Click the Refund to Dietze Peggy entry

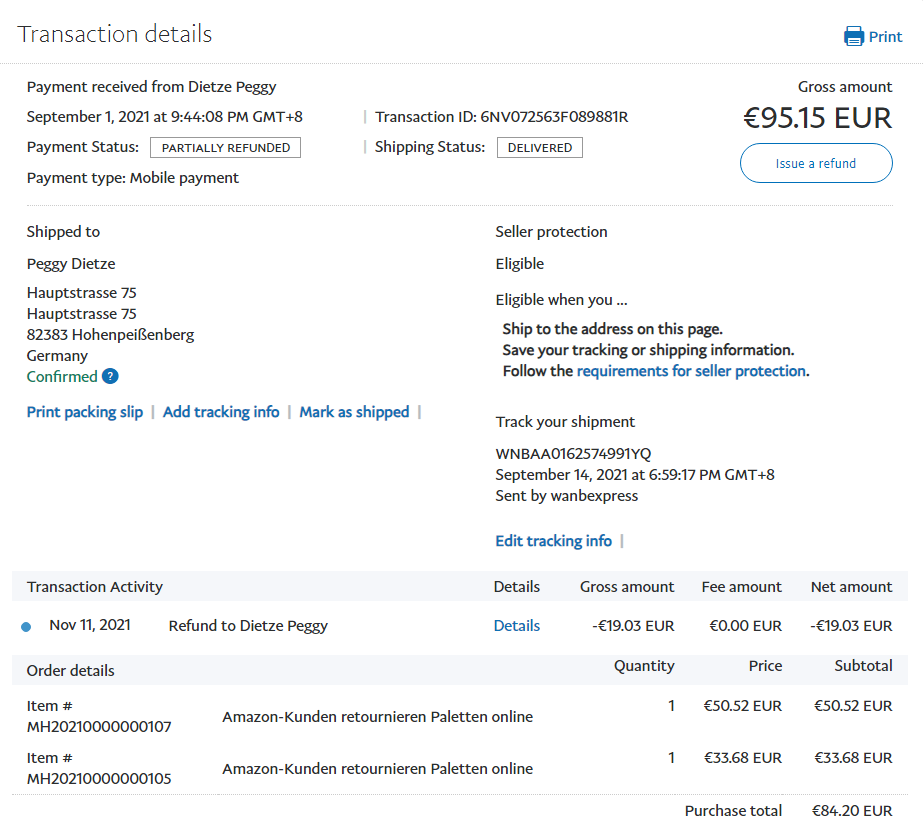(248, 626)
